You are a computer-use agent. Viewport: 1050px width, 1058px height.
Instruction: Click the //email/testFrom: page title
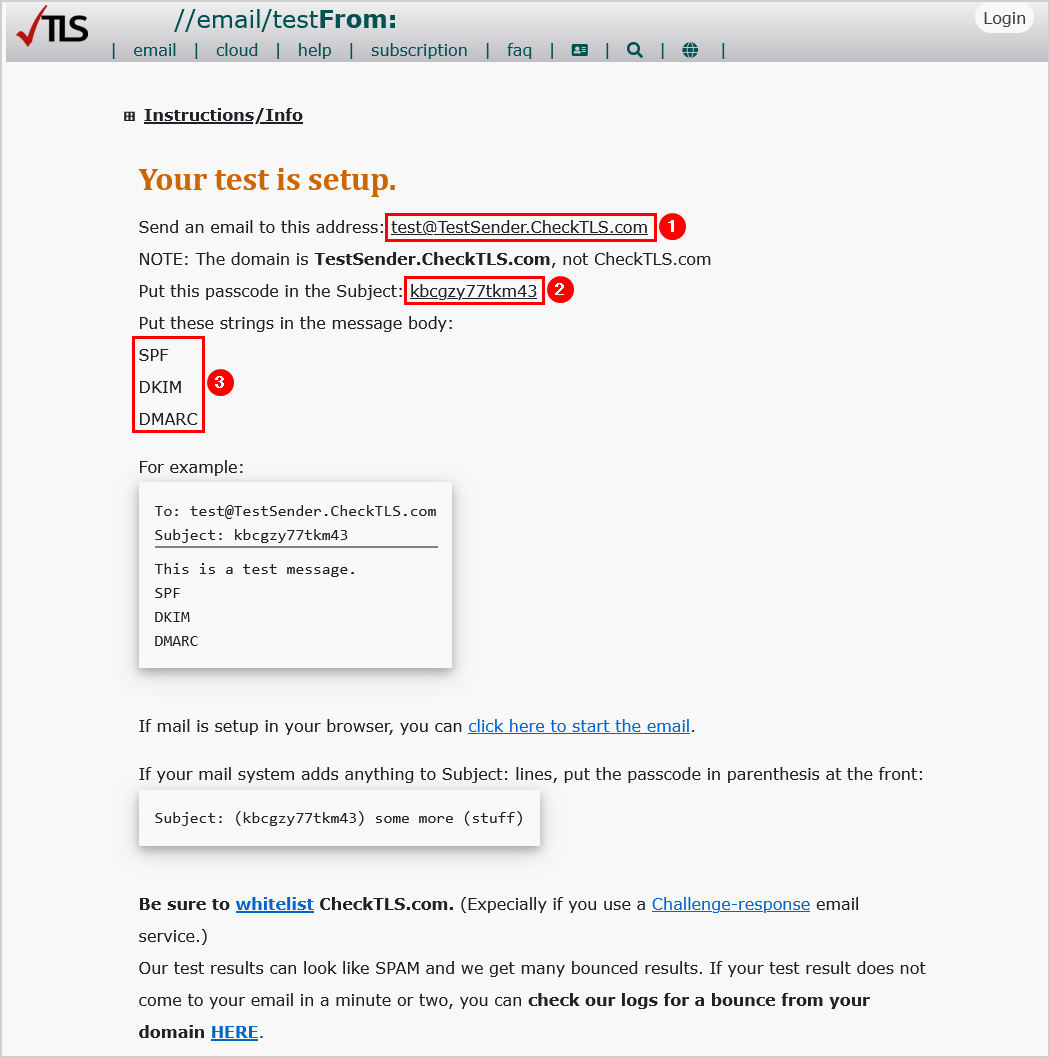[285, 20]
